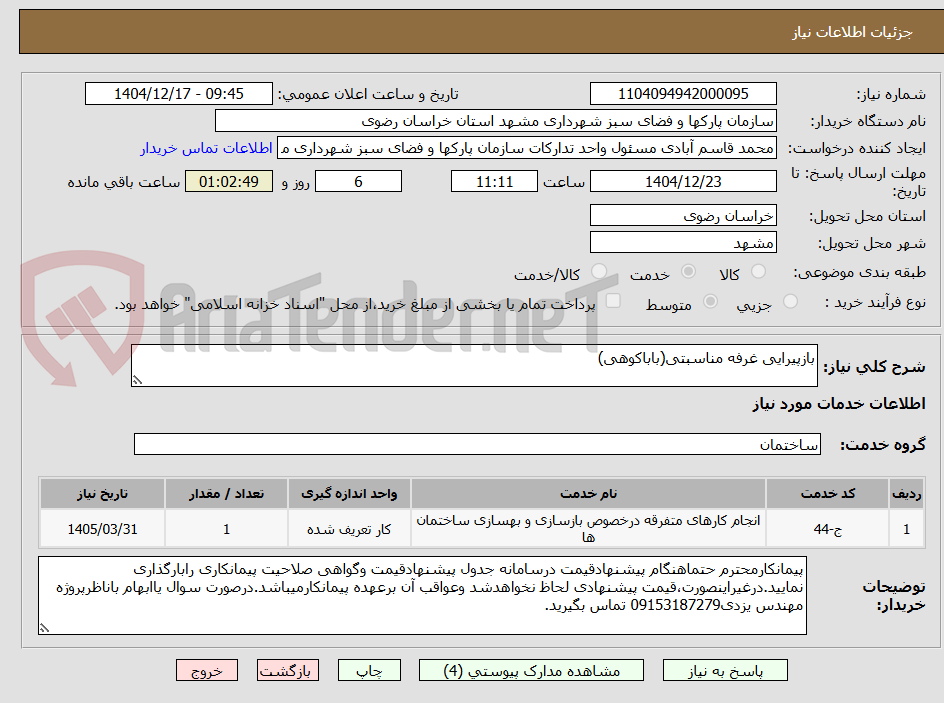This screenshot has height=703, width=944.
Task: Select the خدمت radio option
Action: 688,272
